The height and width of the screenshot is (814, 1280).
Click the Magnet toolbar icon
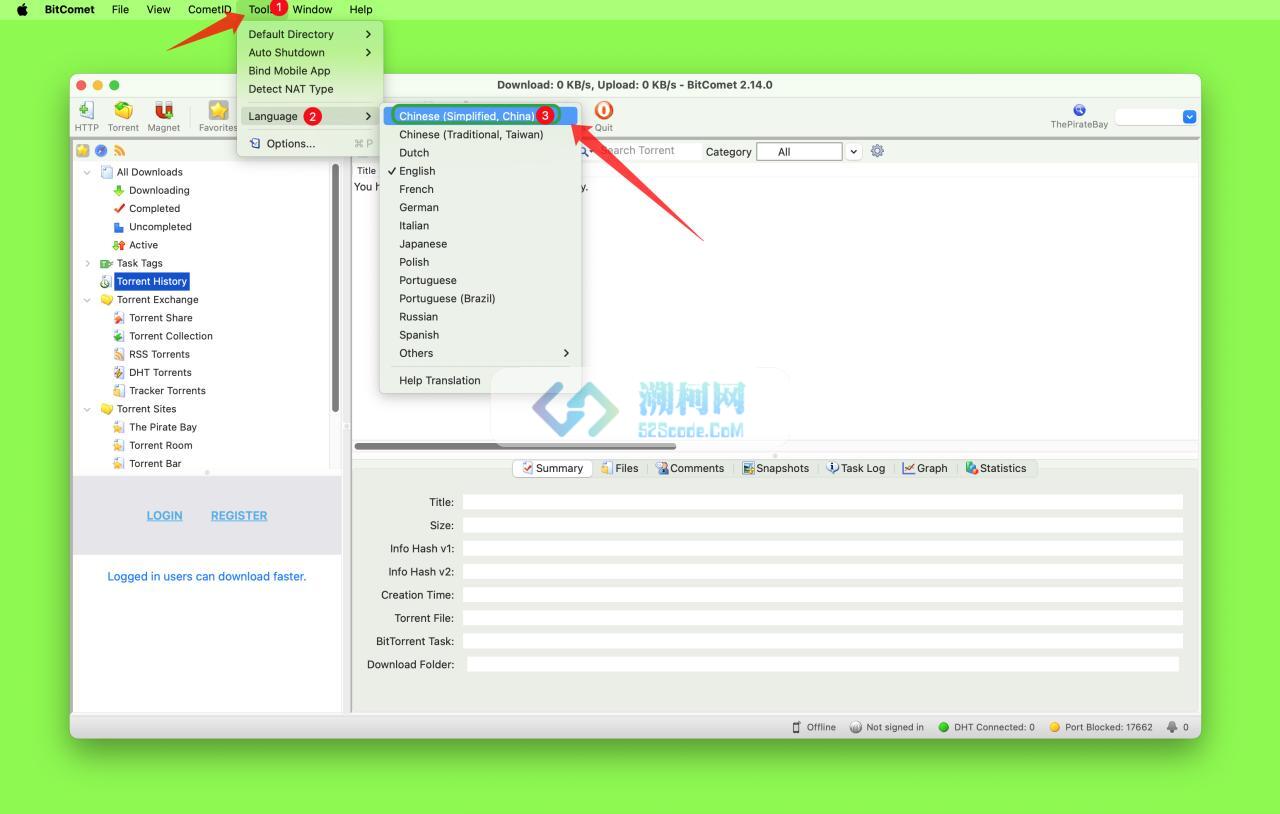(x=163, y=111)
